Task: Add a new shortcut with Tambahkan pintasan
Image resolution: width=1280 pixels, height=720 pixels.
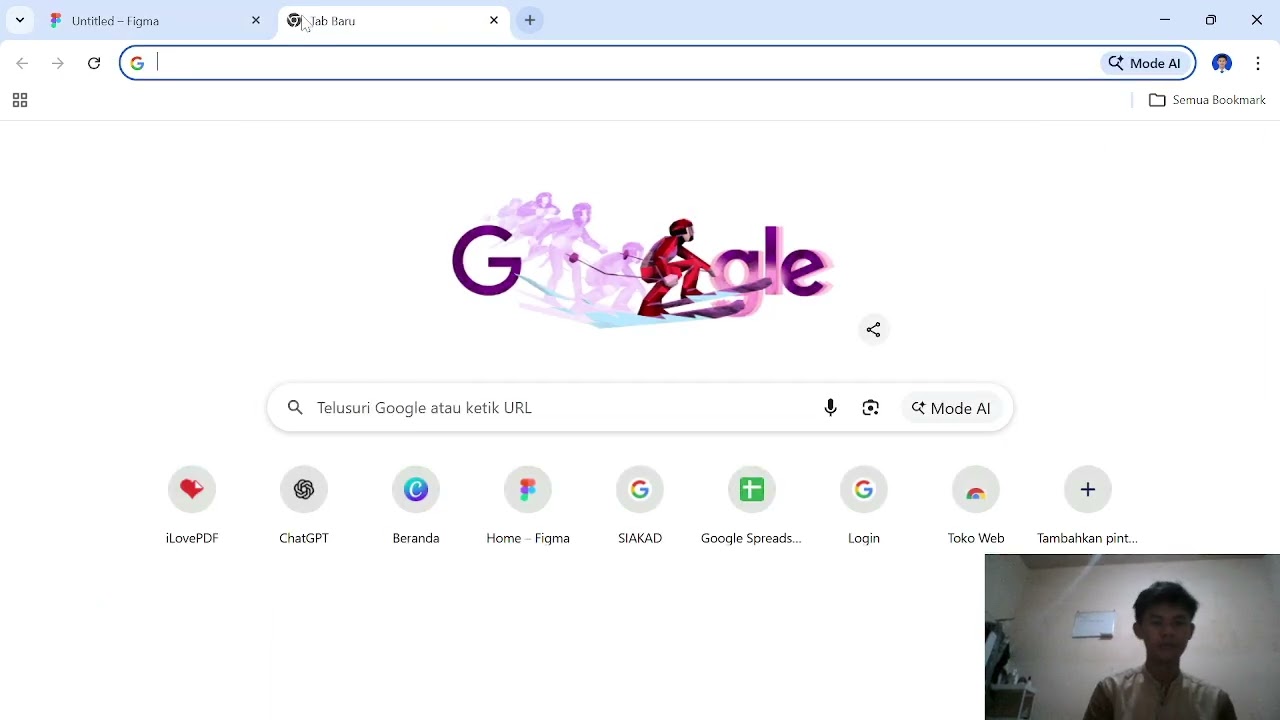Action: 1088,506
